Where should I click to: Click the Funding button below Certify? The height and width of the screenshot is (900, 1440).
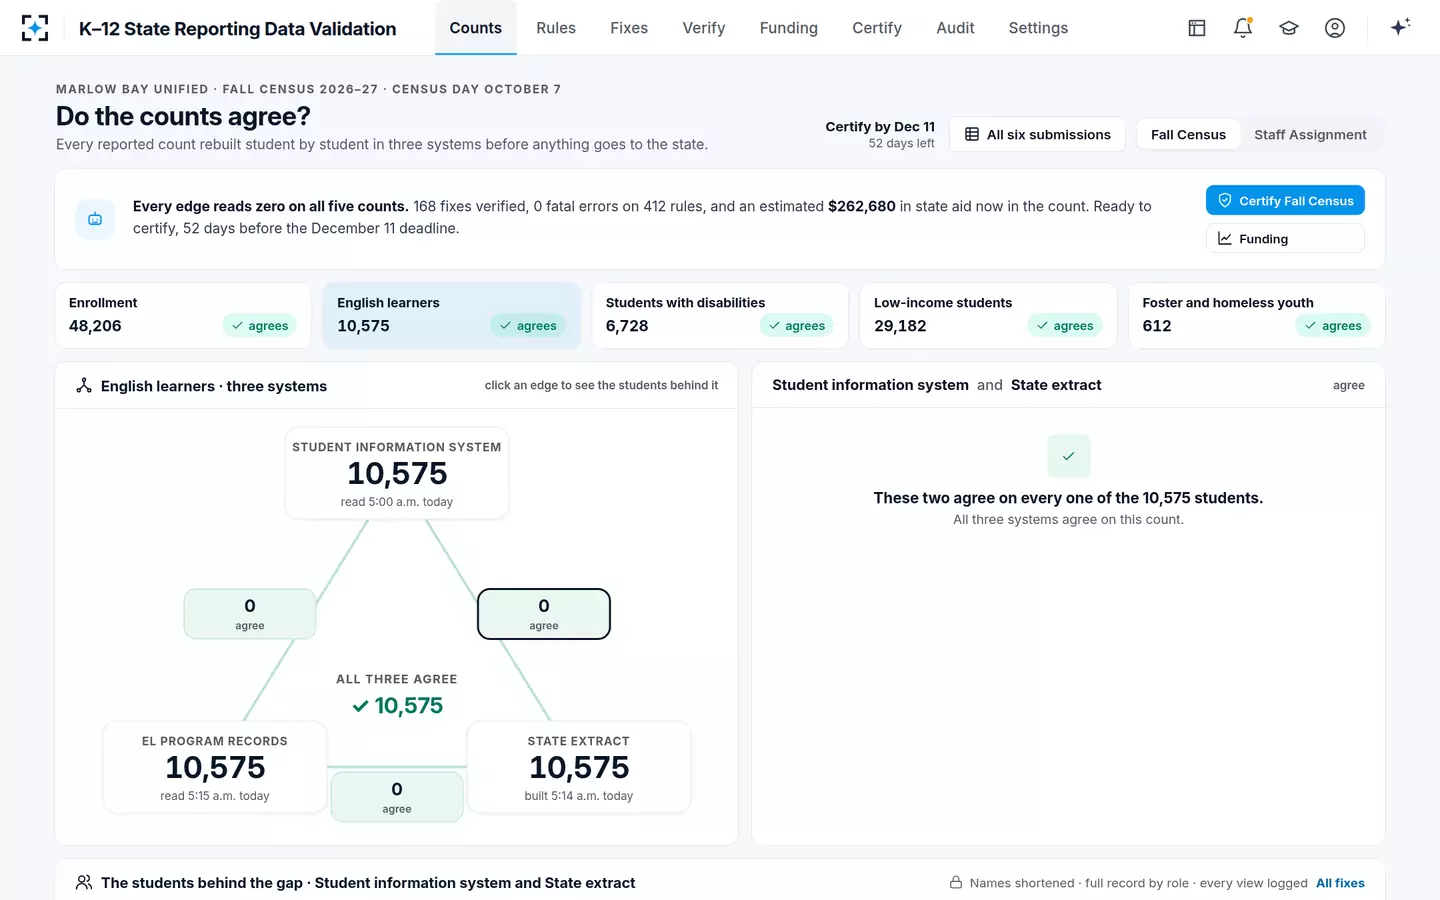(1285, 239)
